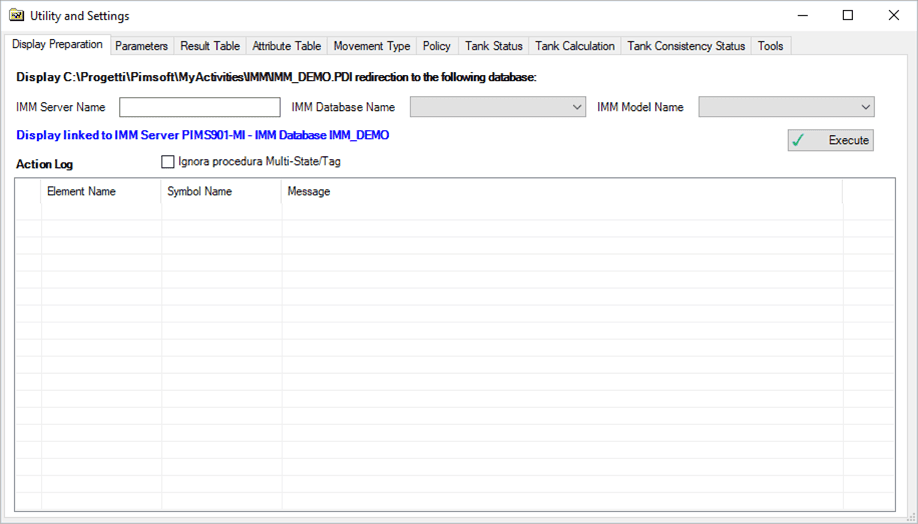Click into the IMM Server Name field
918x524 pixels.
tap(199, 107)
